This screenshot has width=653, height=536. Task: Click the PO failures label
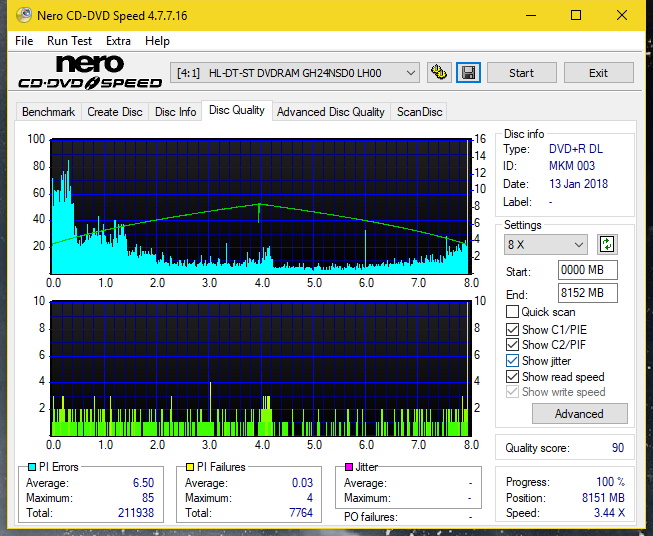coord(371,517)
